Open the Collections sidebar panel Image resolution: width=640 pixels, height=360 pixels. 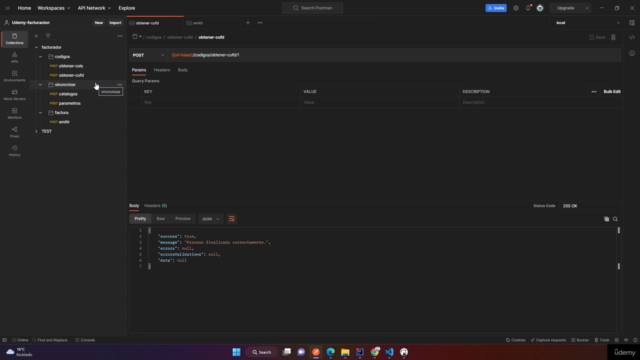[x=14, y=39]
